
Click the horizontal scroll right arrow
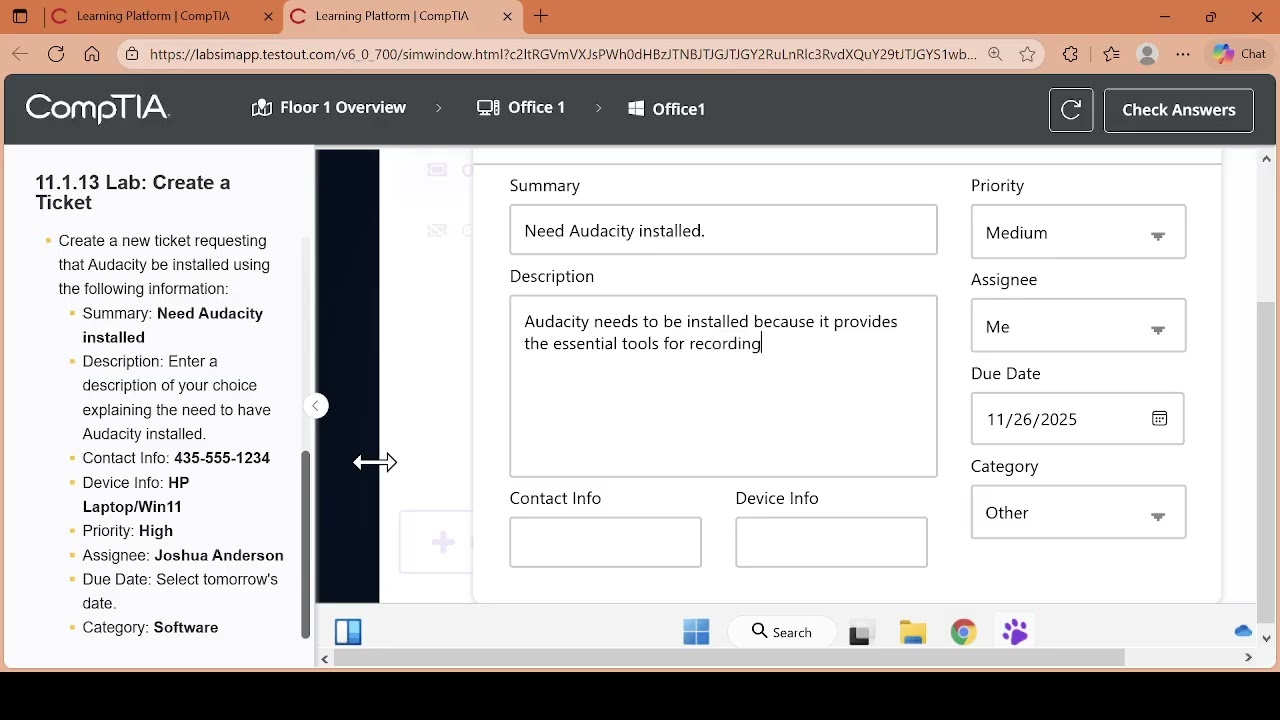pyautogui.click(x=1248, y=658)
